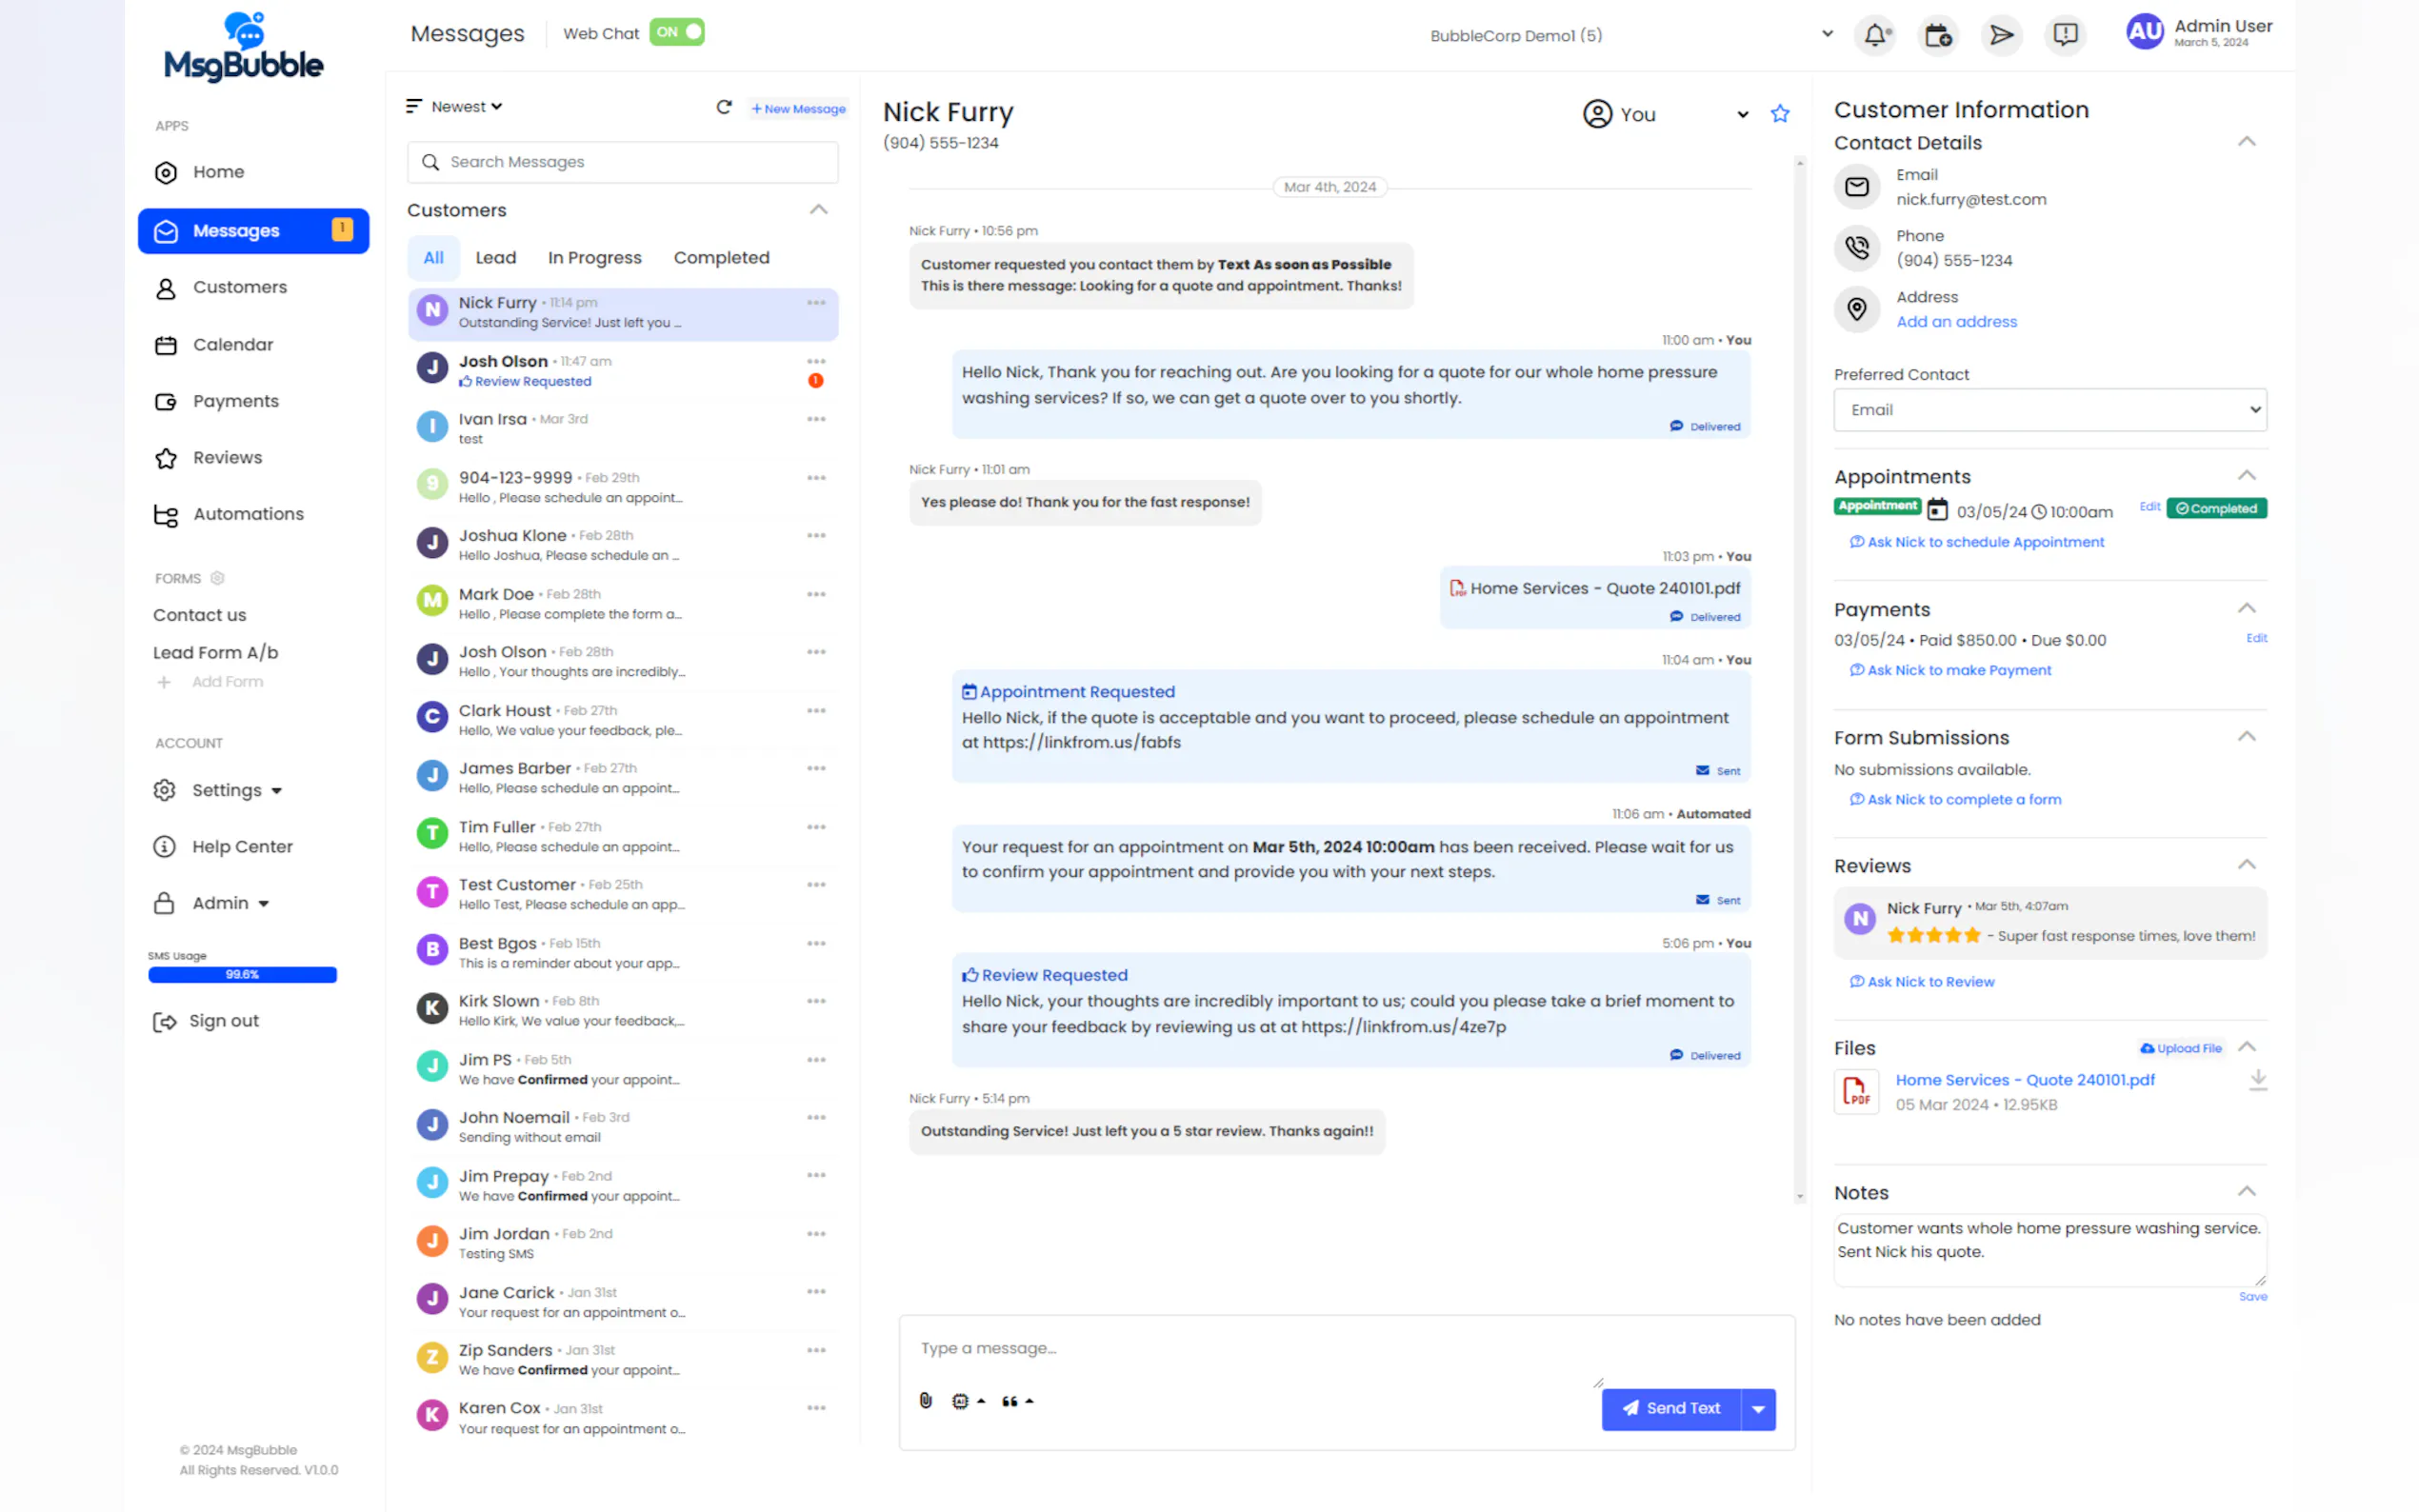
Task: Open the calendar add icon in header
Action: click(1937, 35)
